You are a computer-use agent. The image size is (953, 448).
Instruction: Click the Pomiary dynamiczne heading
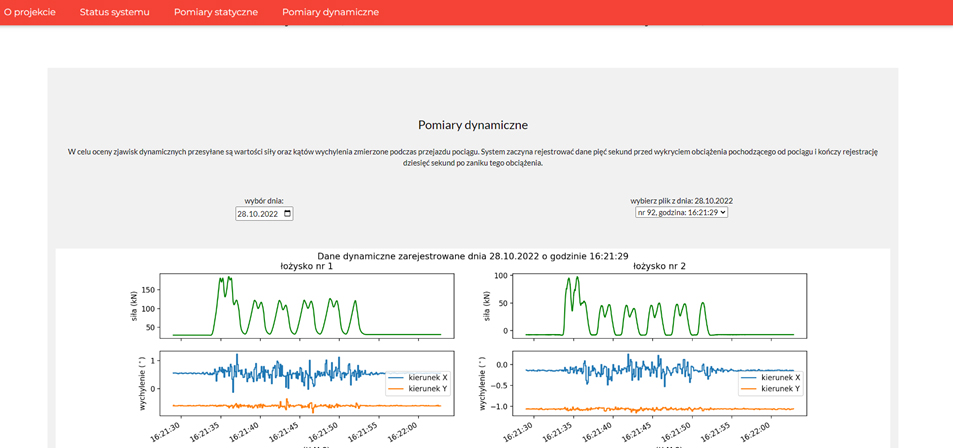click(473, 125)
